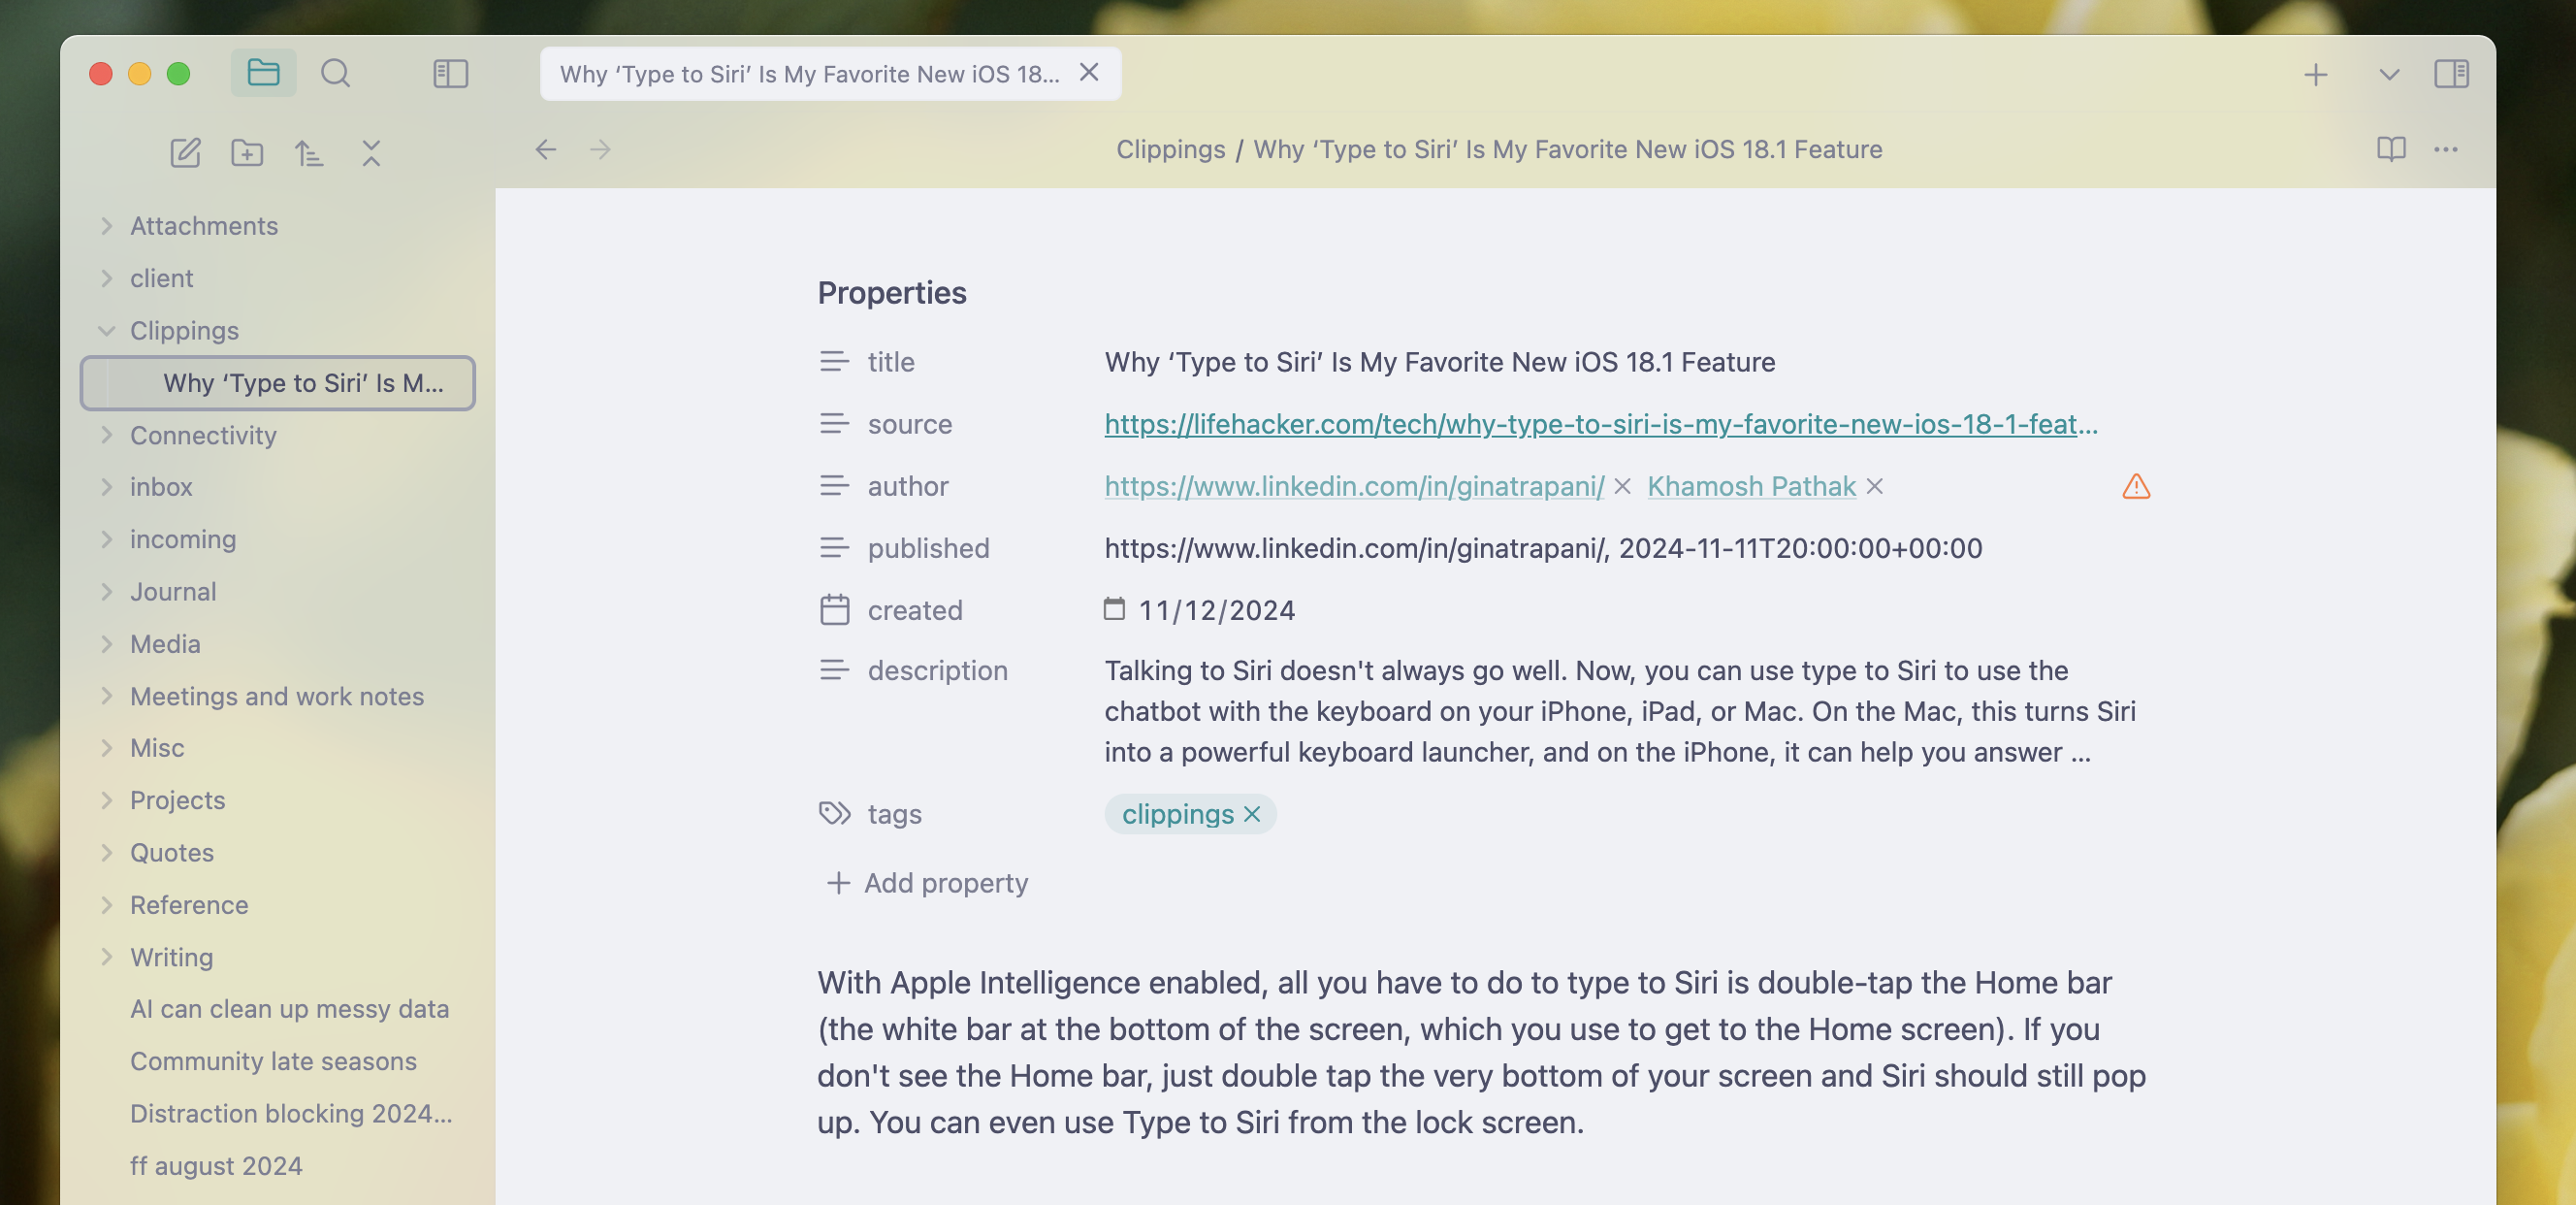2576x1205 pixels.
Task: Toggle the right sidebar panel icon
Action: click(x=2451, y=73)
